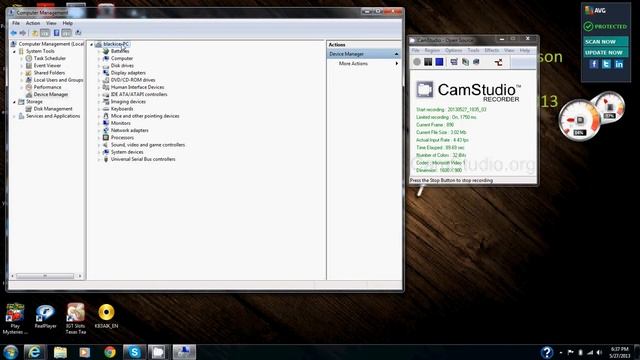640x360 pixels.
Task: Click the CPU meter gauge gadget
Action: point(580,120)
